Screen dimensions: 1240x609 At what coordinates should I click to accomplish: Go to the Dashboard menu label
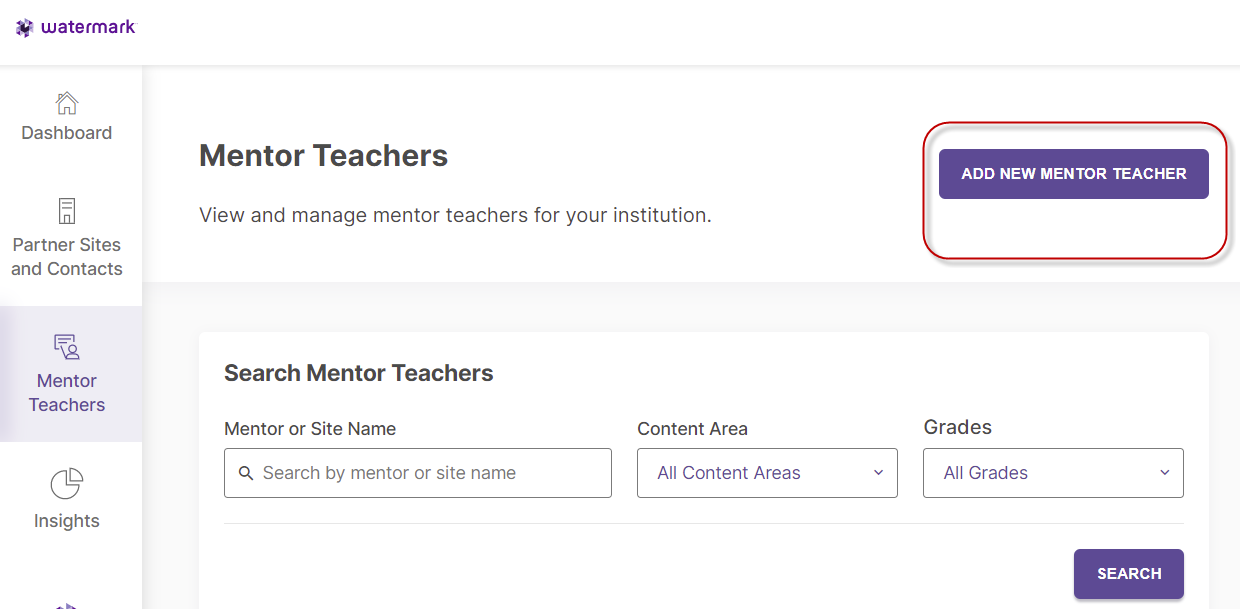pyautogui.click(x=67, y=133)
